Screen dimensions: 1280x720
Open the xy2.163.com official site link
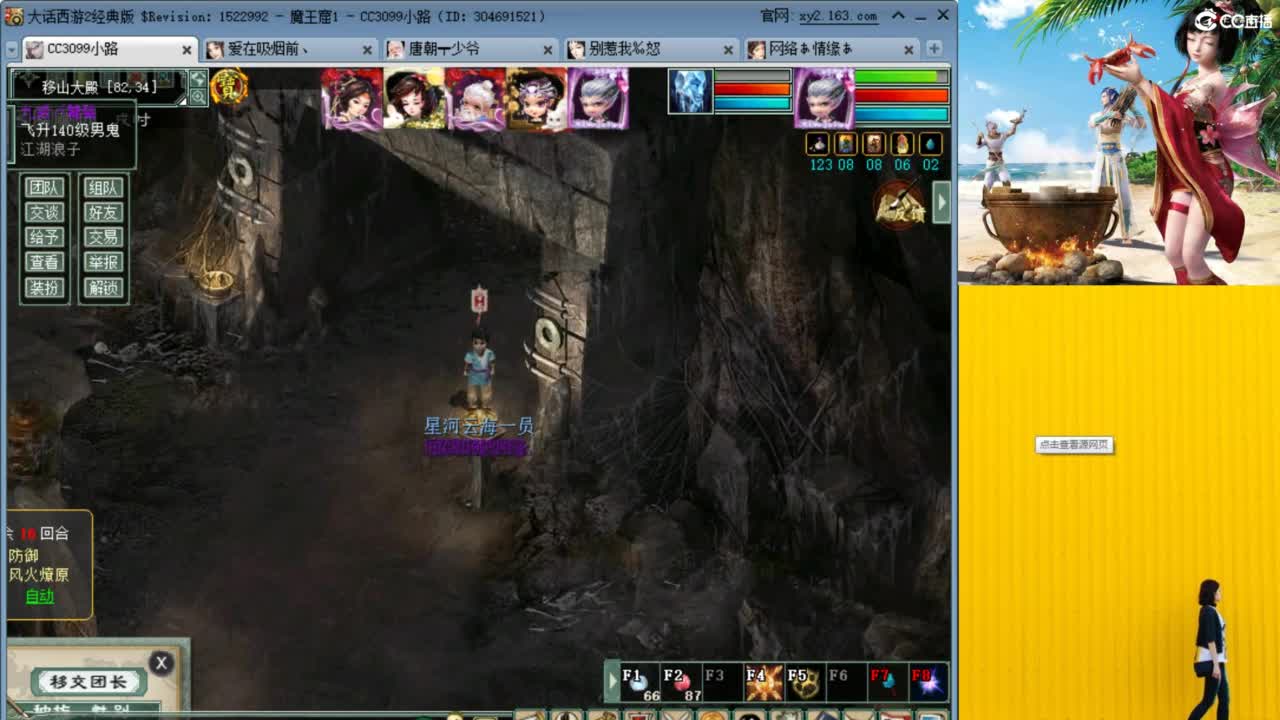(838, 16)
